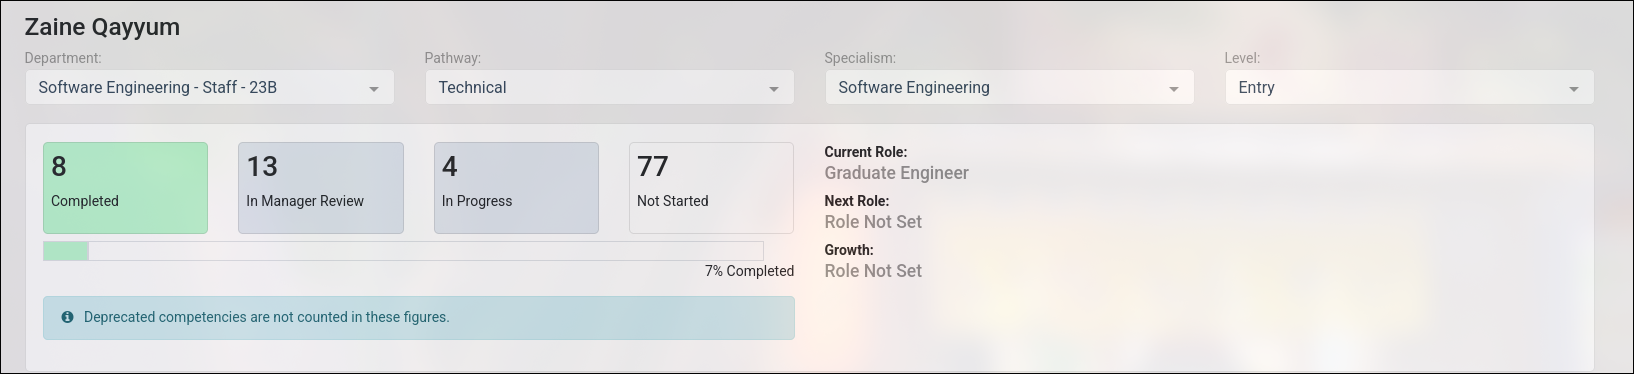Click the Next Role label
1634x374 pixels.
[x=856, y=201]
